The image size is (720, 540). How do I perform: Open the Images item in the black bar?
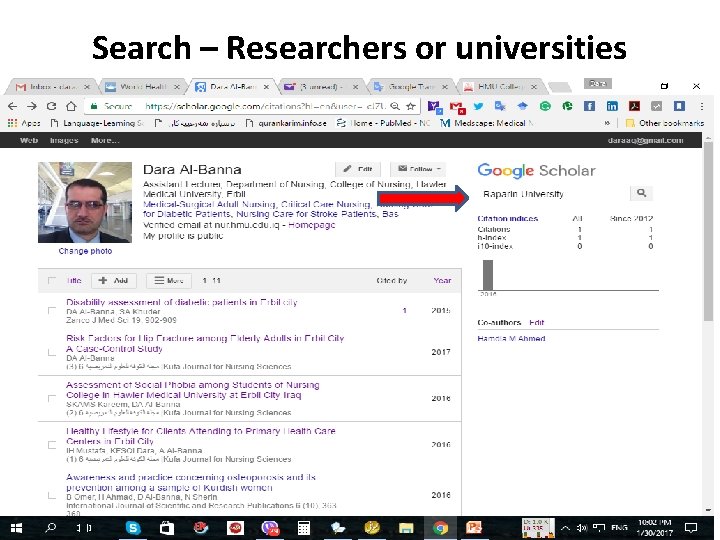[64, 141]
